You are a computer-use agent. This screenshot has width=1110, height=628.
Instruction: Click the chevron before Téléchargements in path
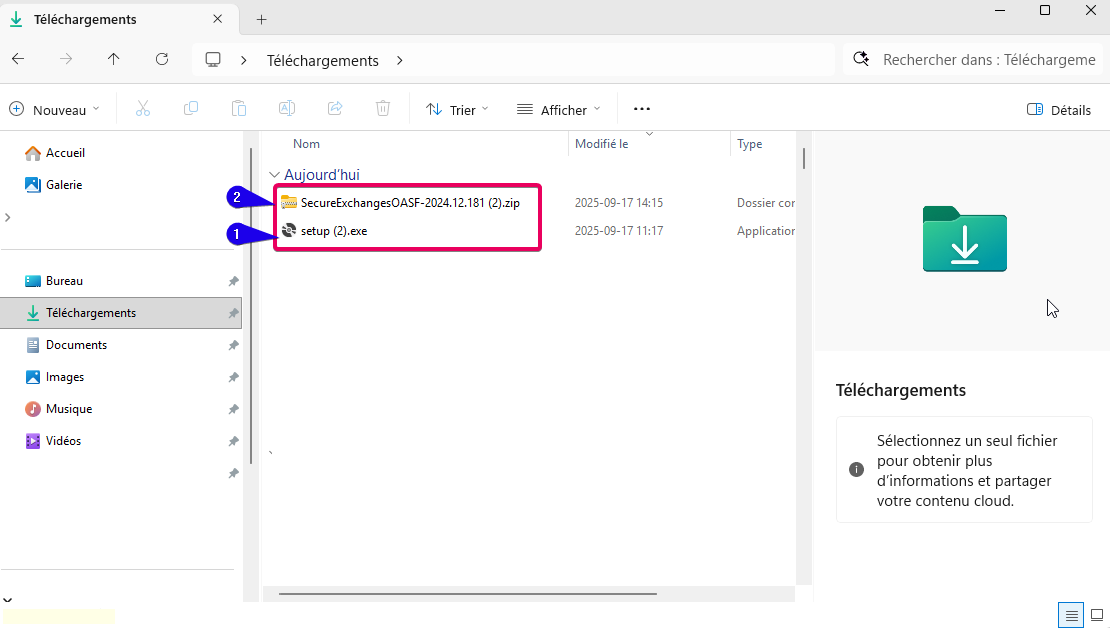(244, 60)
